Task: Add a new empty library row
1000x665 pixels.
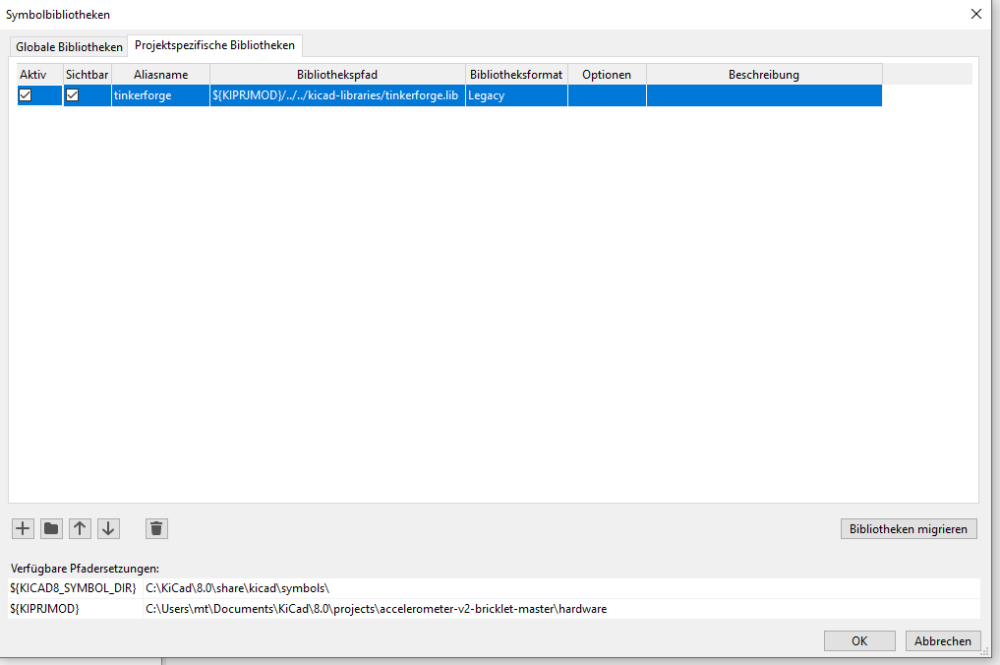Action: pos(22,528)
